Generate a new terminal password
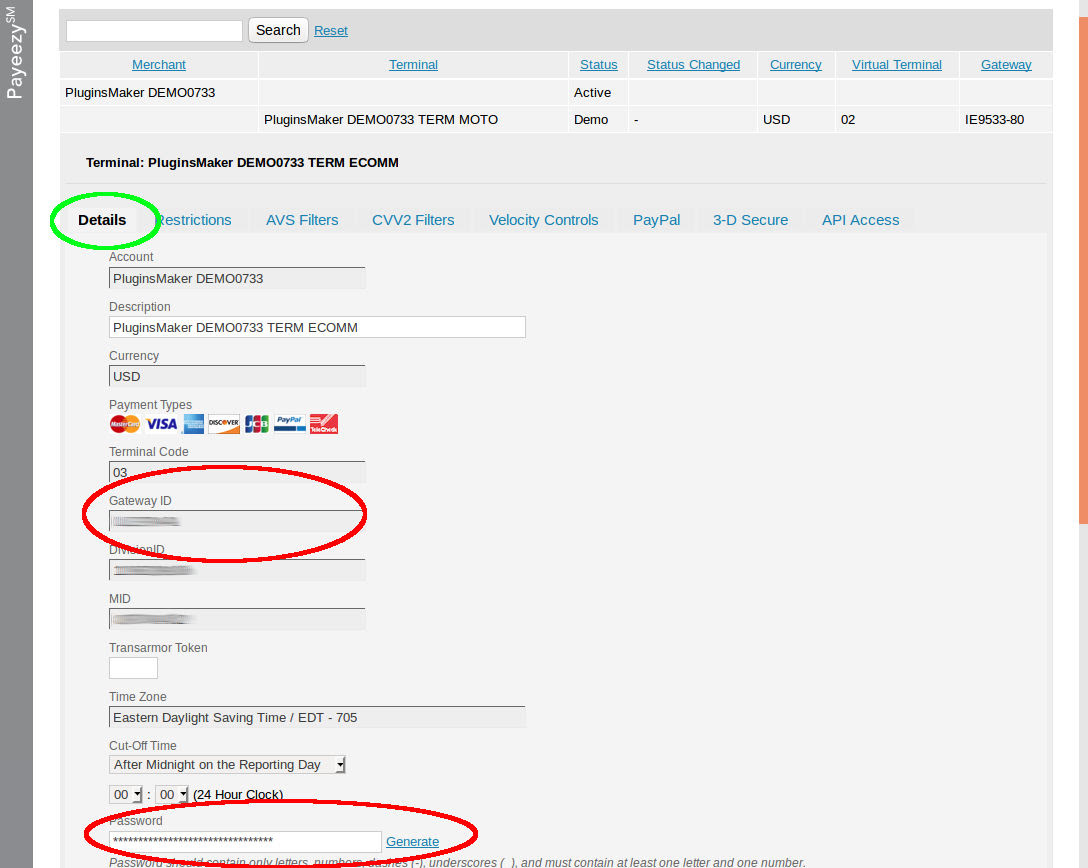Screen dimensions: 1088x868 click(412, 841)
